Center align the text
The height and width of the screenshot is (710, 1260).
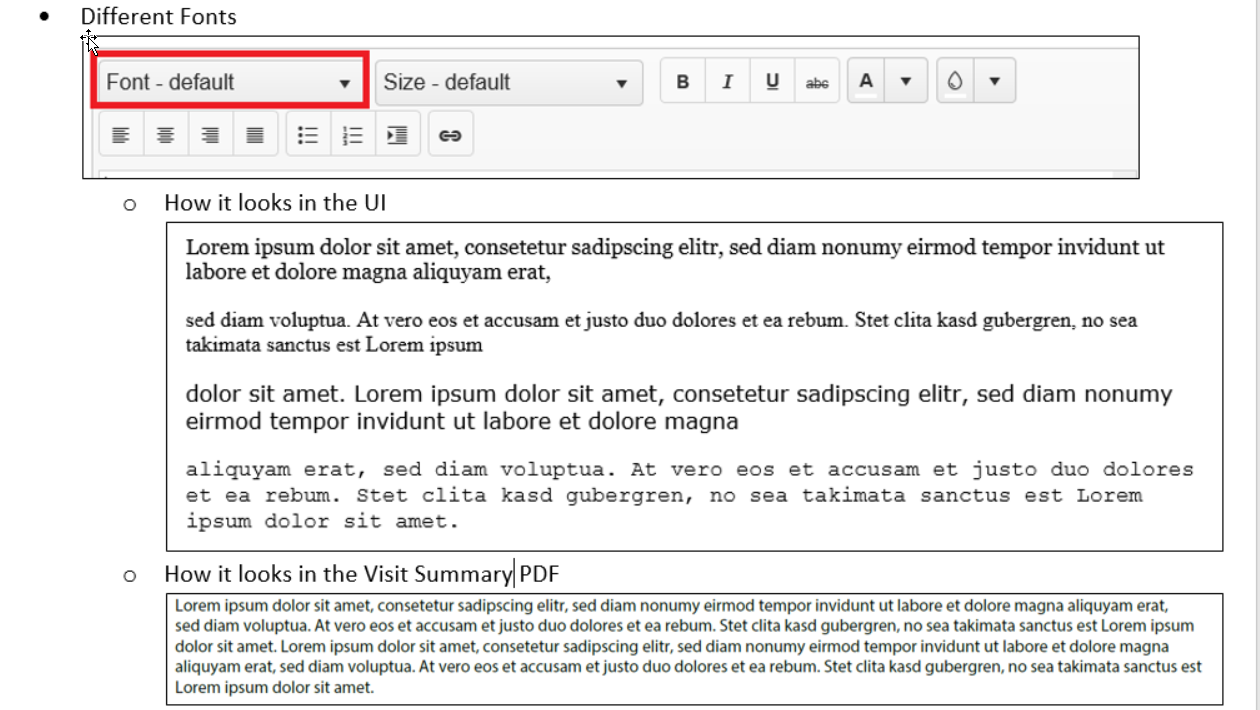pyautogui.click(x=166, y=135)
